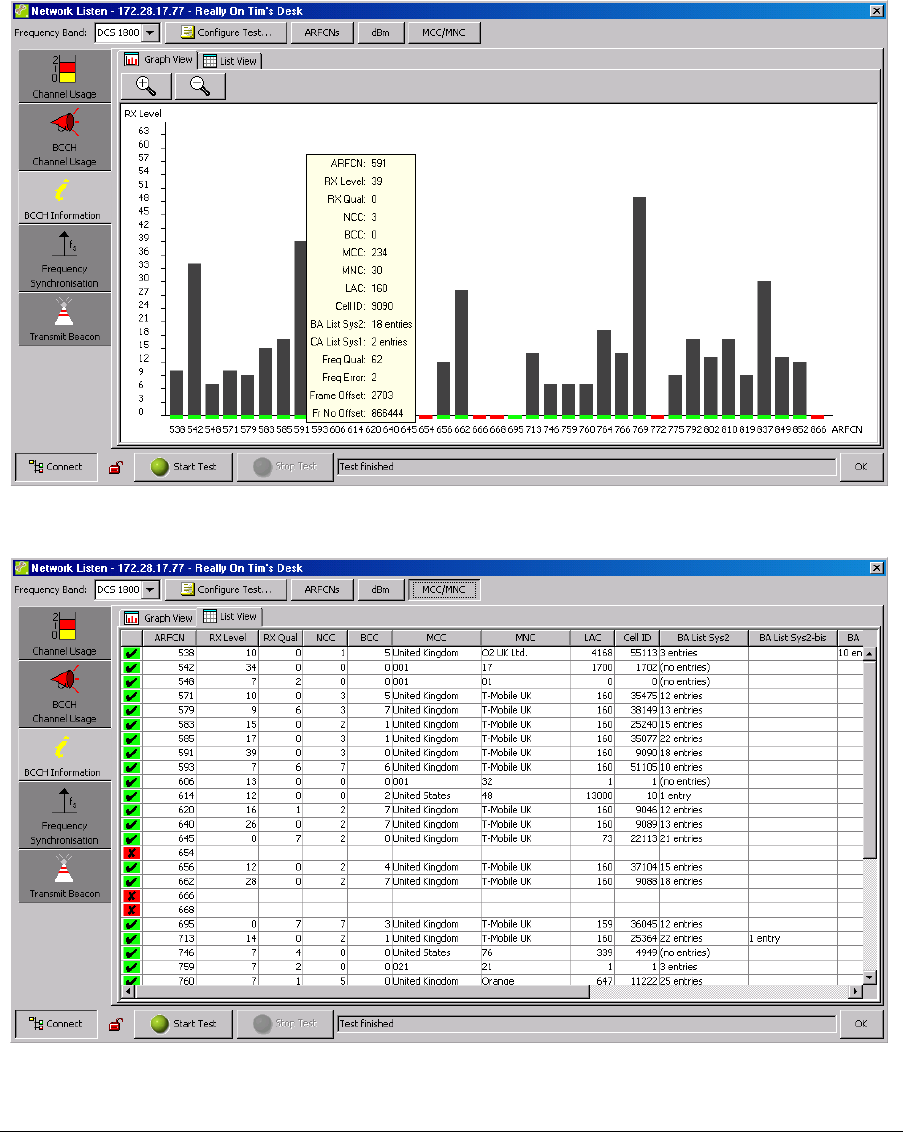Click dBm button in lower window
The width and height of the screenshot is (903, 1132).
click(x=380, y=590)
